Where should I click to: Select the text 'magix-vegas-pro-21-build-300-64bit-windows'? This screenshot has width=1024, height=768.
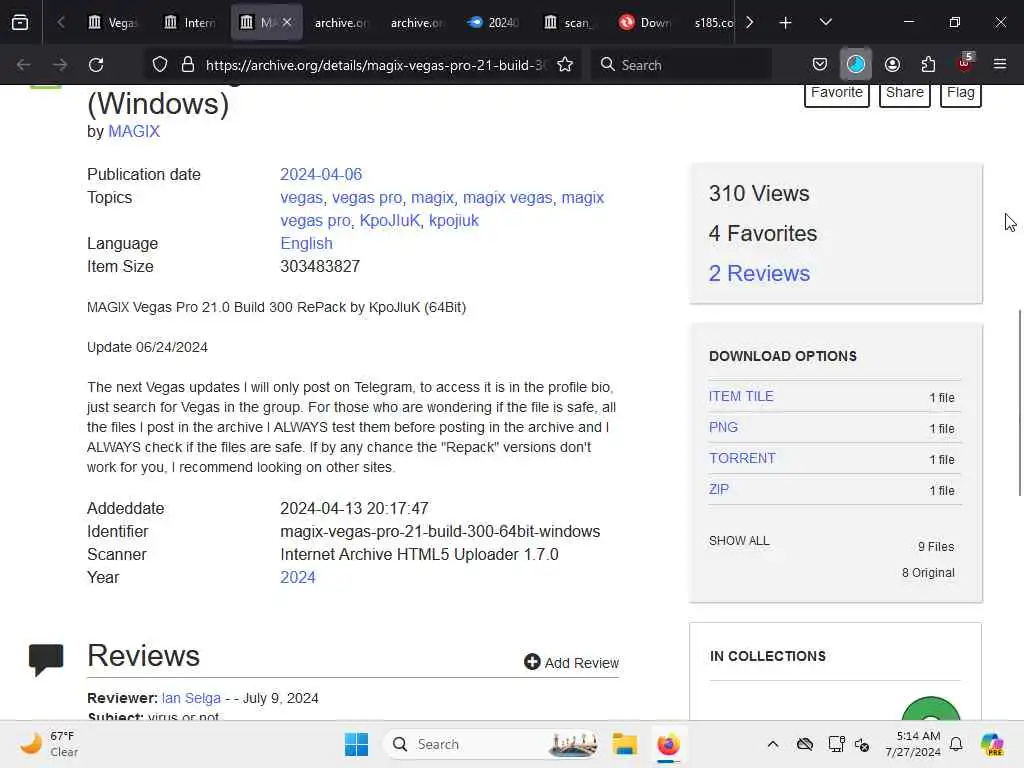(x=440, y=531)
